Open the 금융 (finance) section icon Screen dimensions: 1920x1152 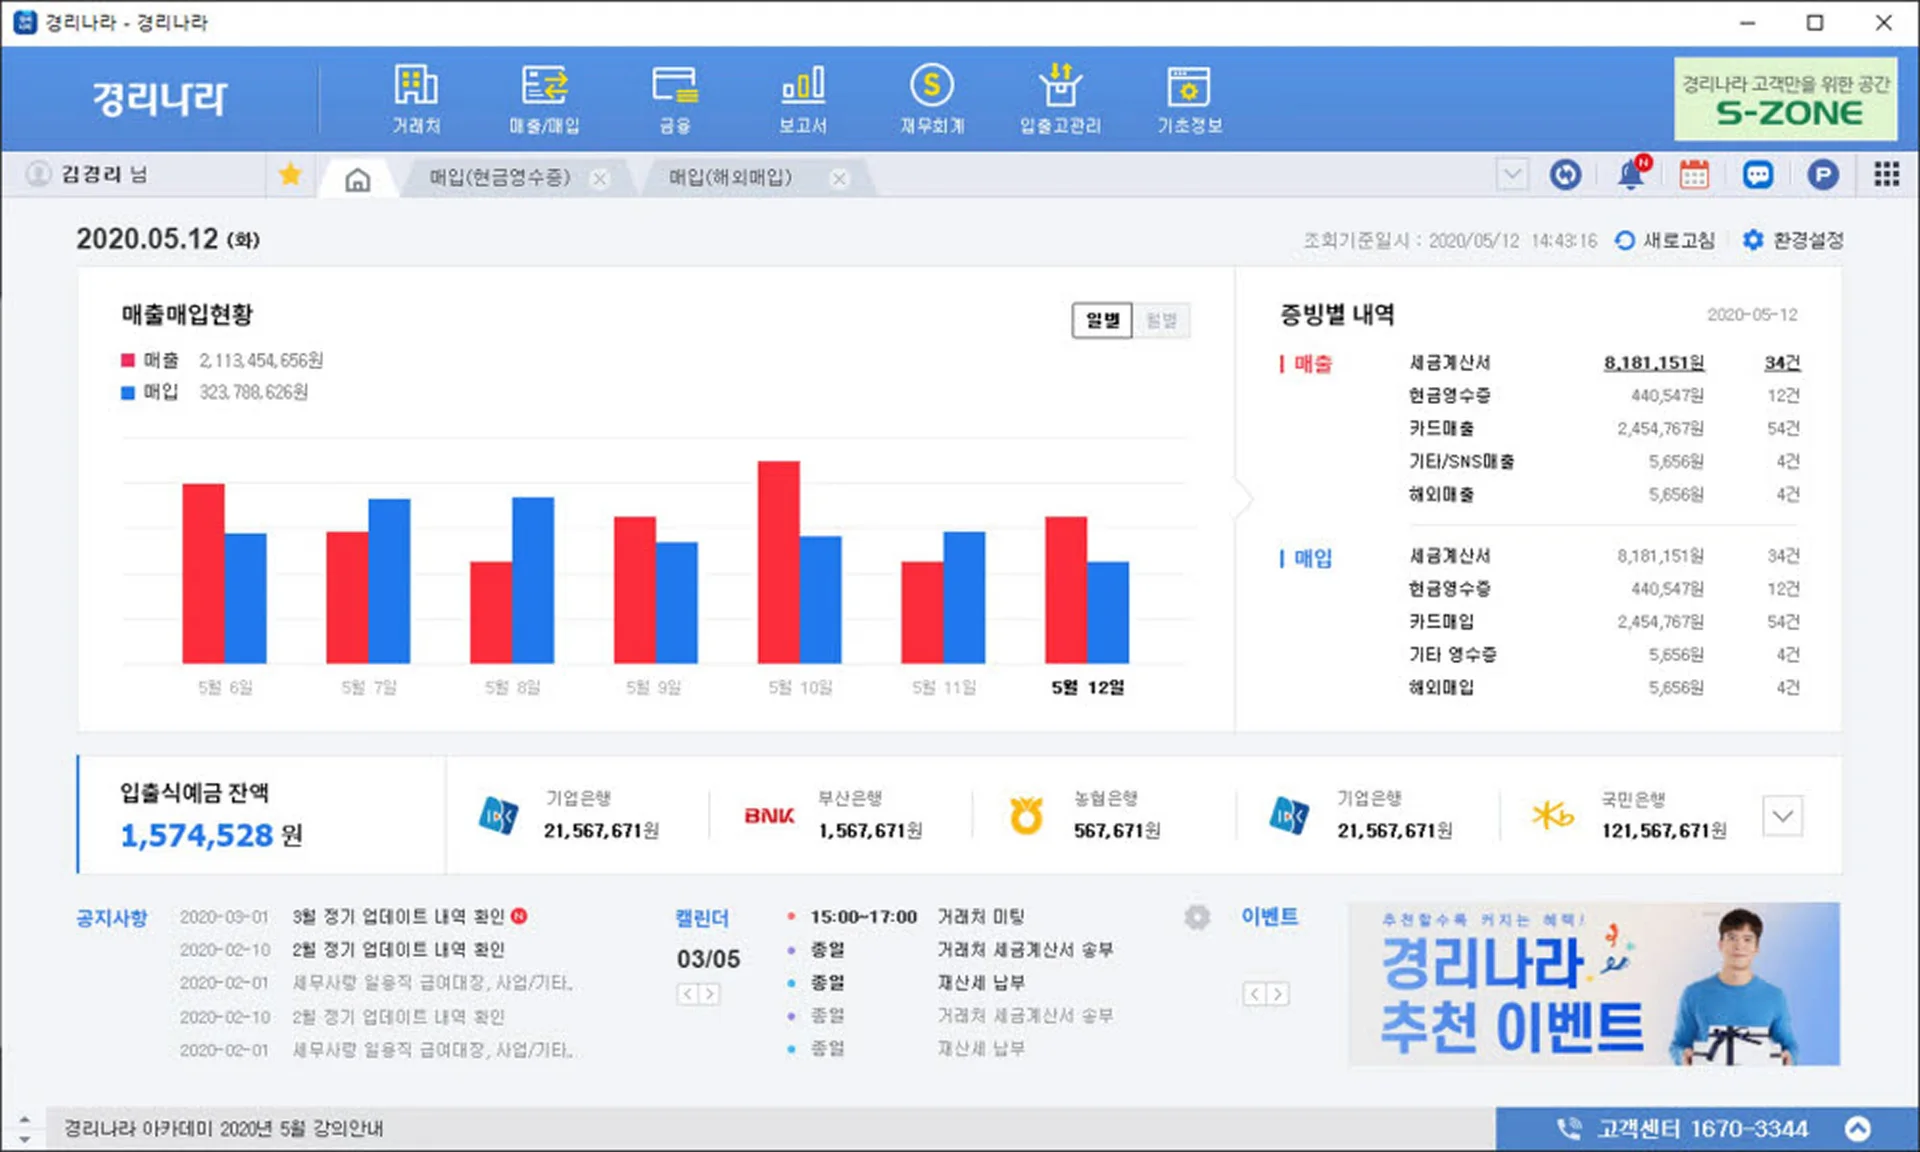675,97
